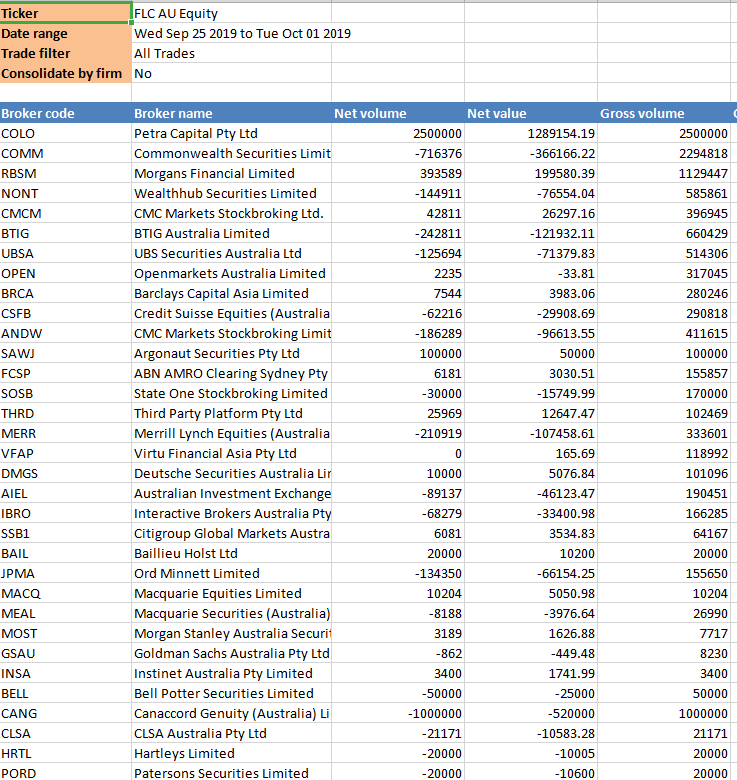Click 'Macquarie Equities Limited' cell
Screen dimensions: 737x780
coord(232,593)
